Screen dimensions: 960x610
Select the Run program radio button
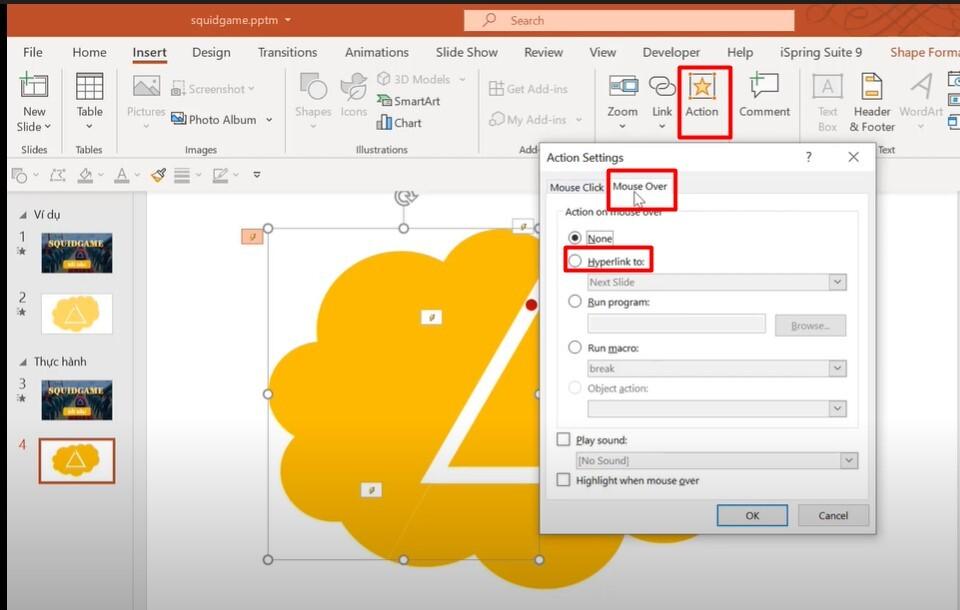[x=576, y=302]
